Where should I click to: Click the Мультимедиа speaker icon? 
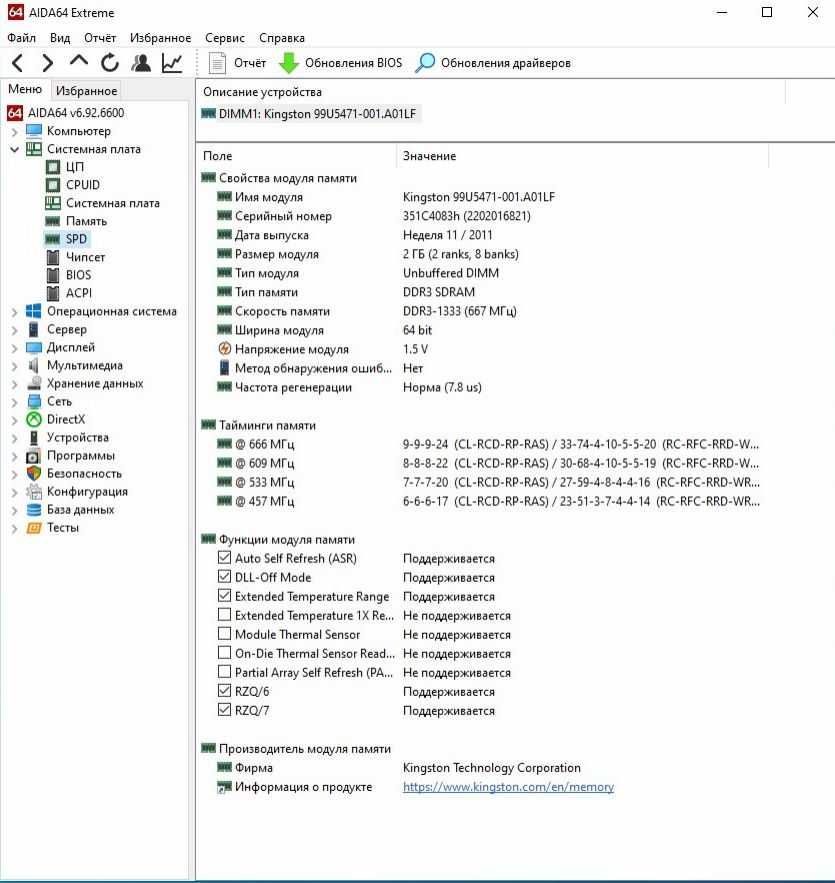pyautogui.click(x=34, y=365)
